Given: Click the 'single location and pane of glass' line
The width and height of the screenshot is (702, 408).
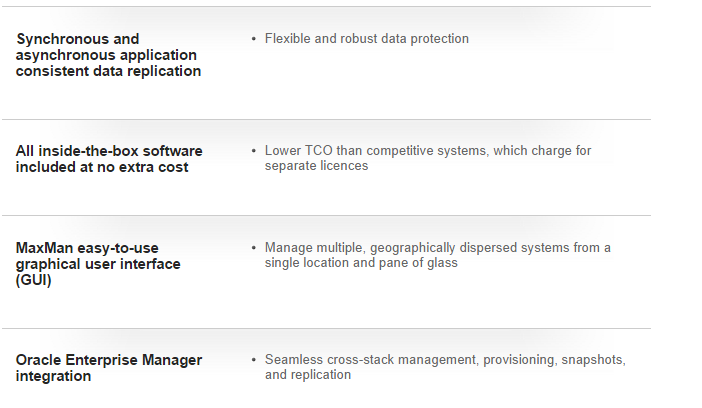Looking at the screenshot, I should 361,262.
